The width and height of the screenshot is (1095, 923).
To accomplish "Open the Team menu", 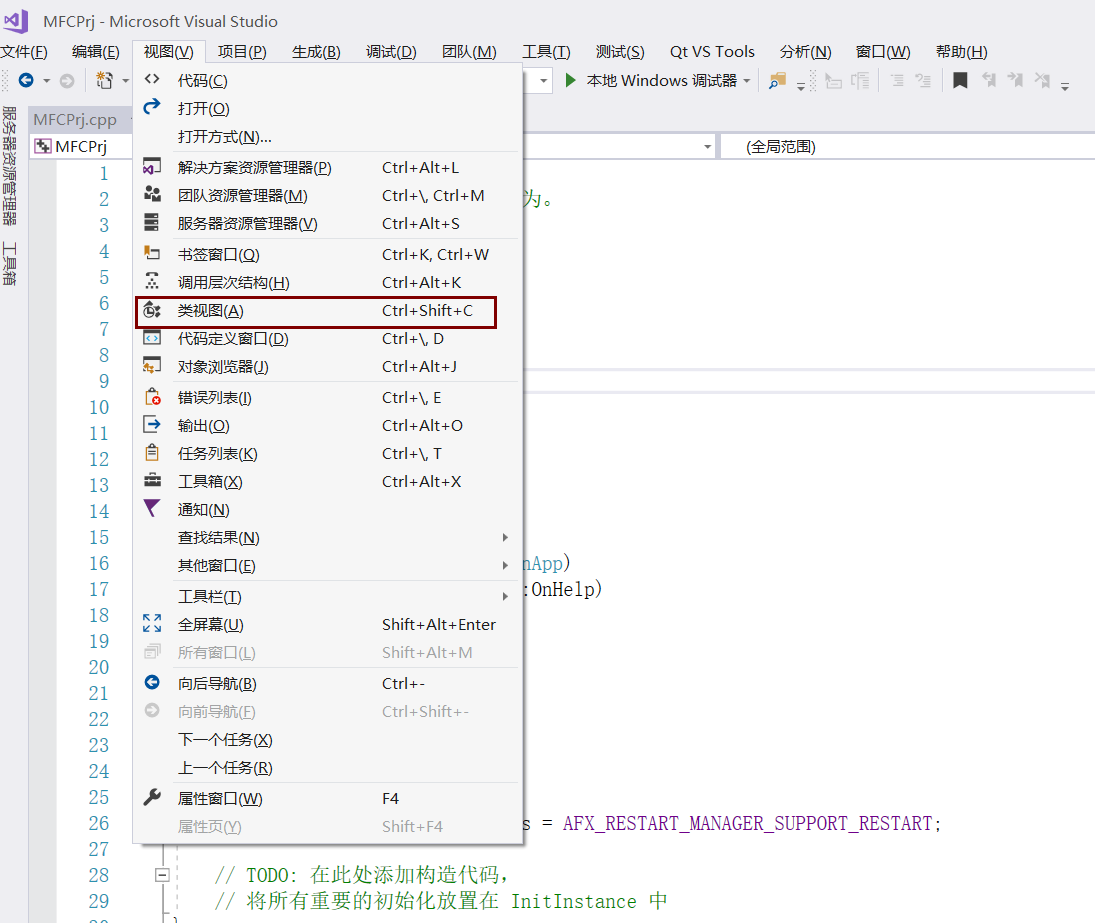I will point(469,52).
